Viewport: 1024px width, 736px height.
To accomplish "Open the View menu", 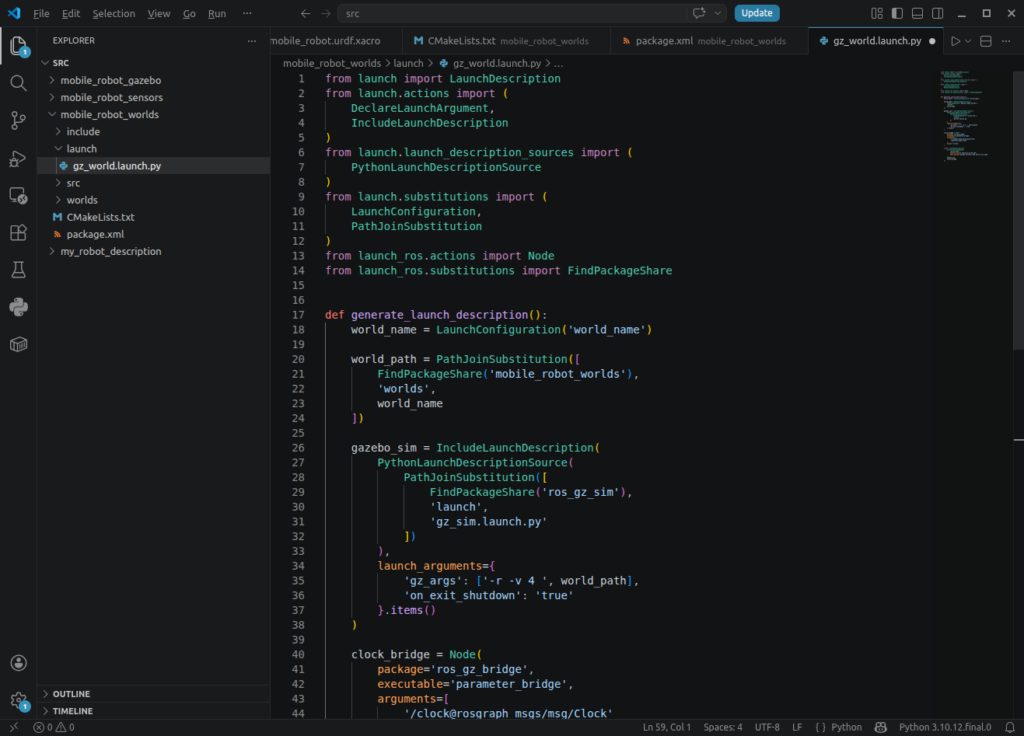I will pyautogui.click(x=159, y=13).
